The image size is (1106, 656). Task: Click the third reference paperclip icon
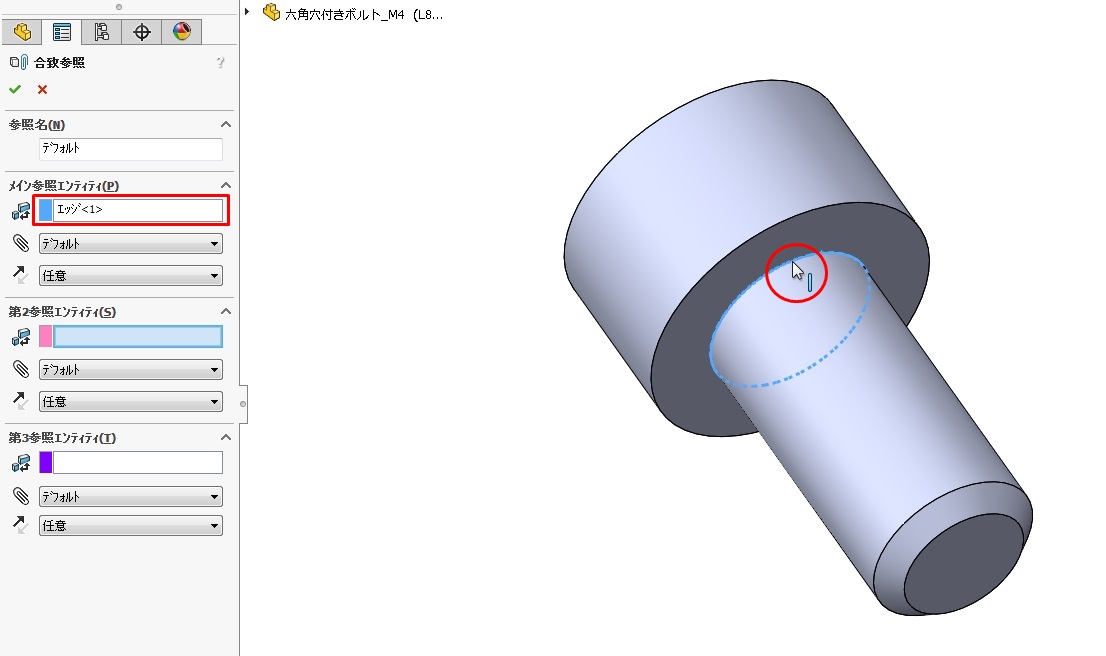[x=20, y=496]
